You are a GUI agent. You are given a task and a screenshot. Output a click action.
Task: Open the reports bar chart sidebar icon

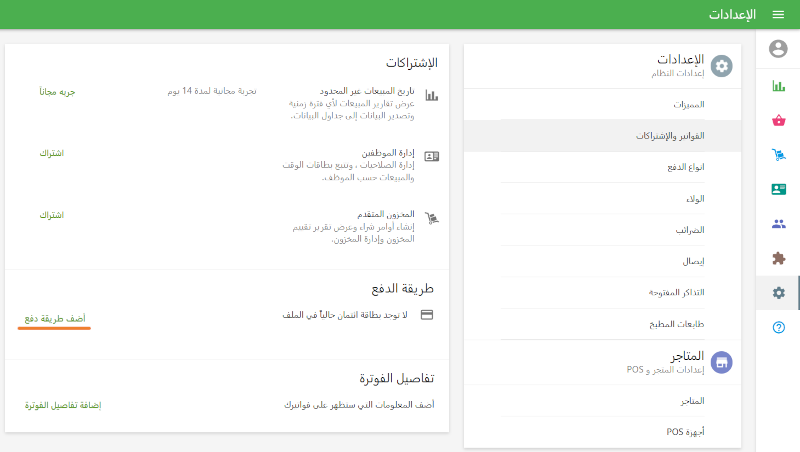779,86
